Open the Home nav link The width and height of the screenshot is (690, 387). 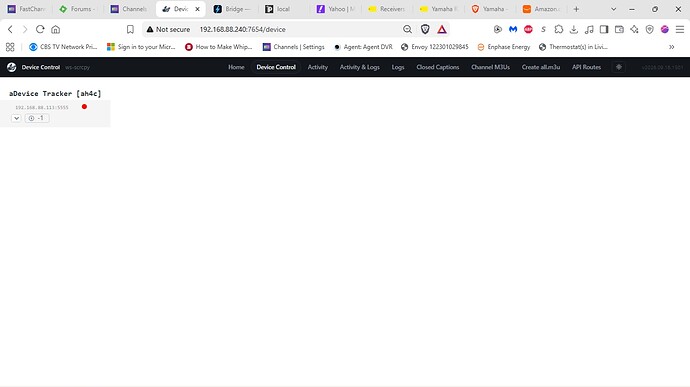point(236,67)
